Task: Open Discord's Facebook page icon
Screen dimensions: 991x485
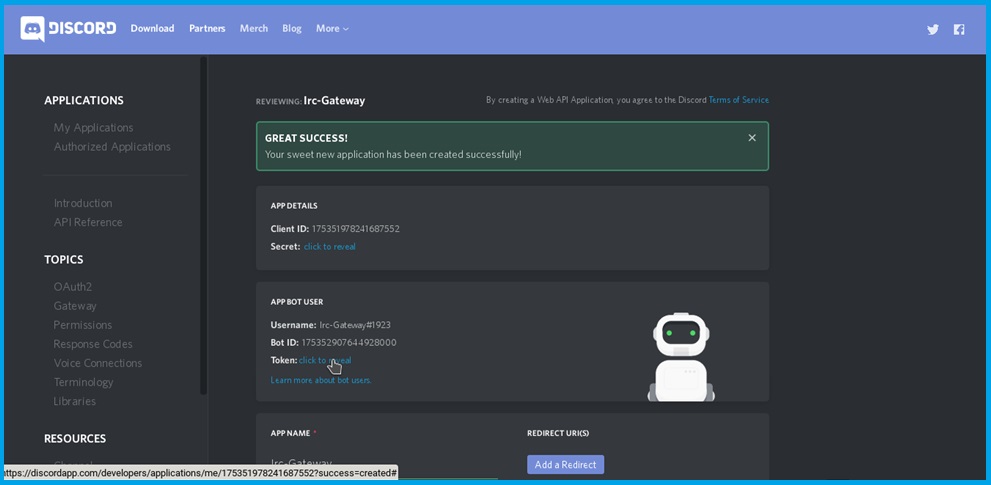Action: [x=958, y=29]
